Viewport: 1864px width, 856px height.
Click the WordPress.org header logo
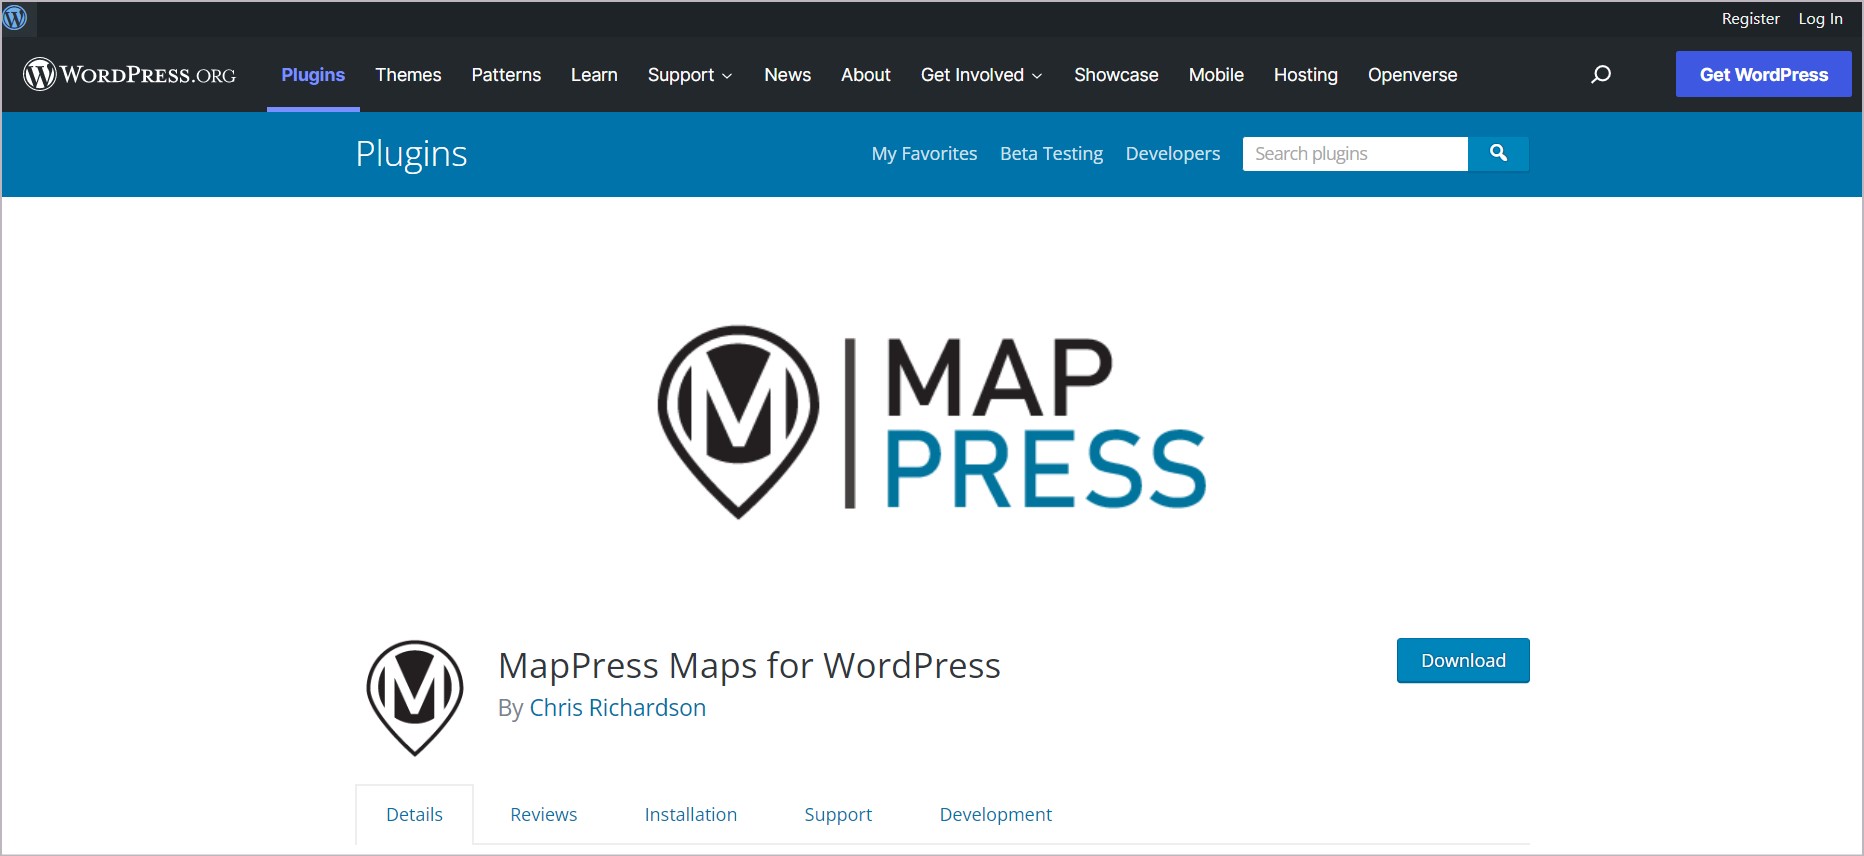[130, 75]
